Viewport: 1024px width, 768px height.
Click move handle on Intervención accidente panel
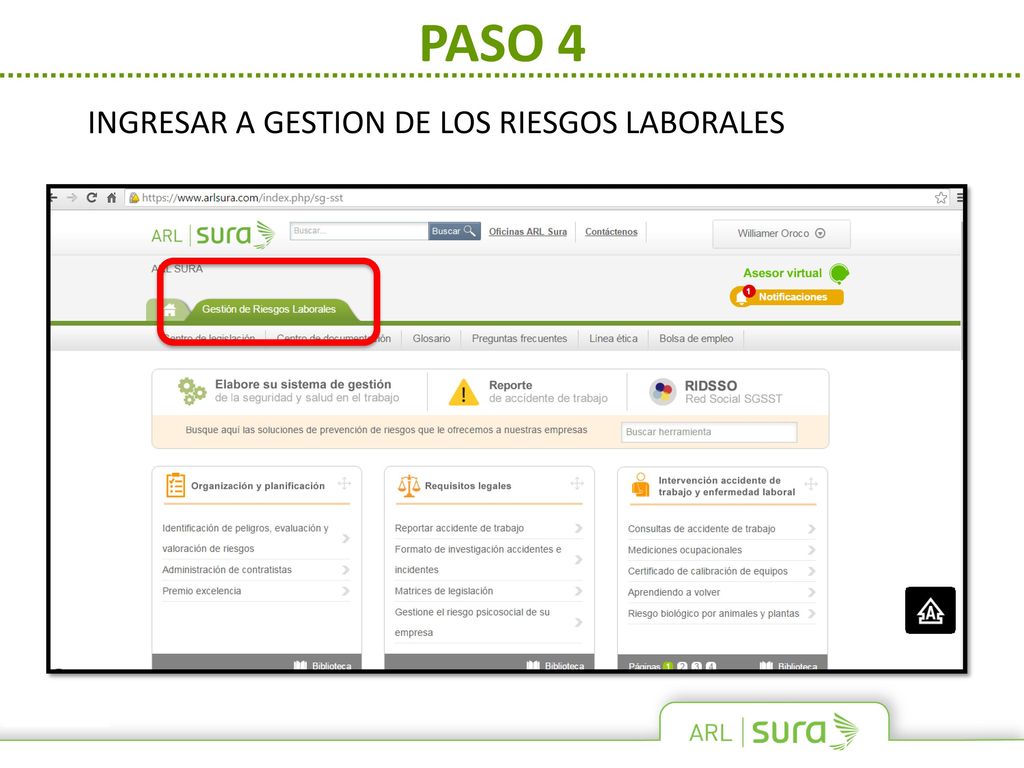tap(810, 484)
